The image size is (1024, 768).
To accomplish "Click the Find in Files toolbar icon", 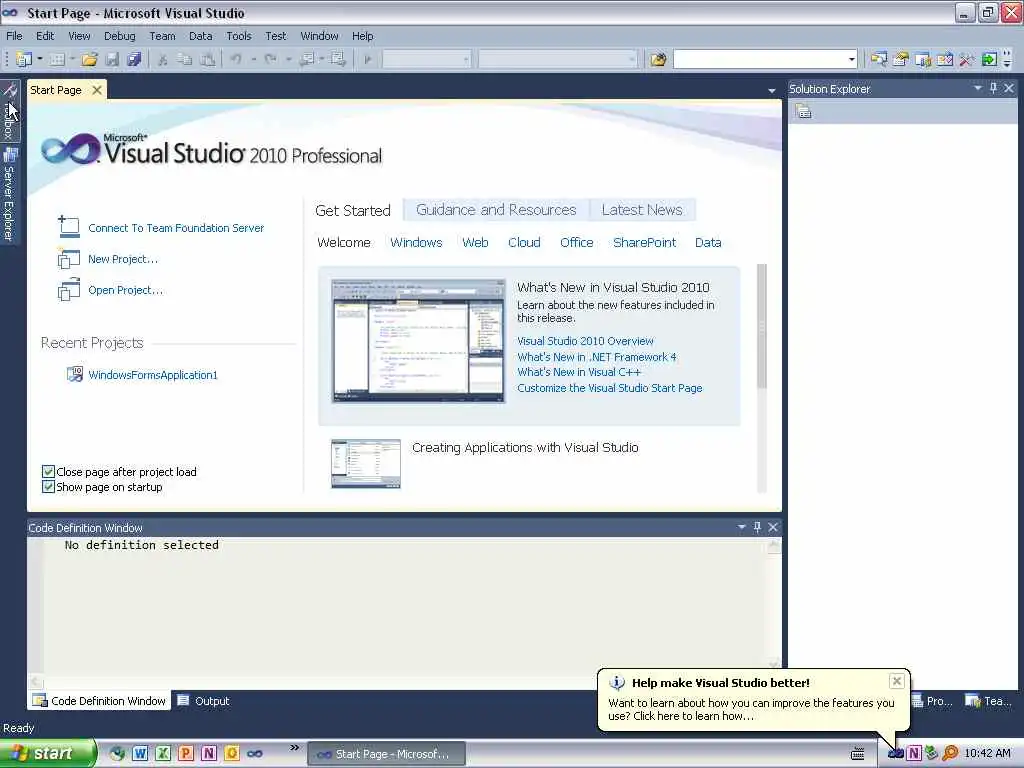I will [658, 59].
